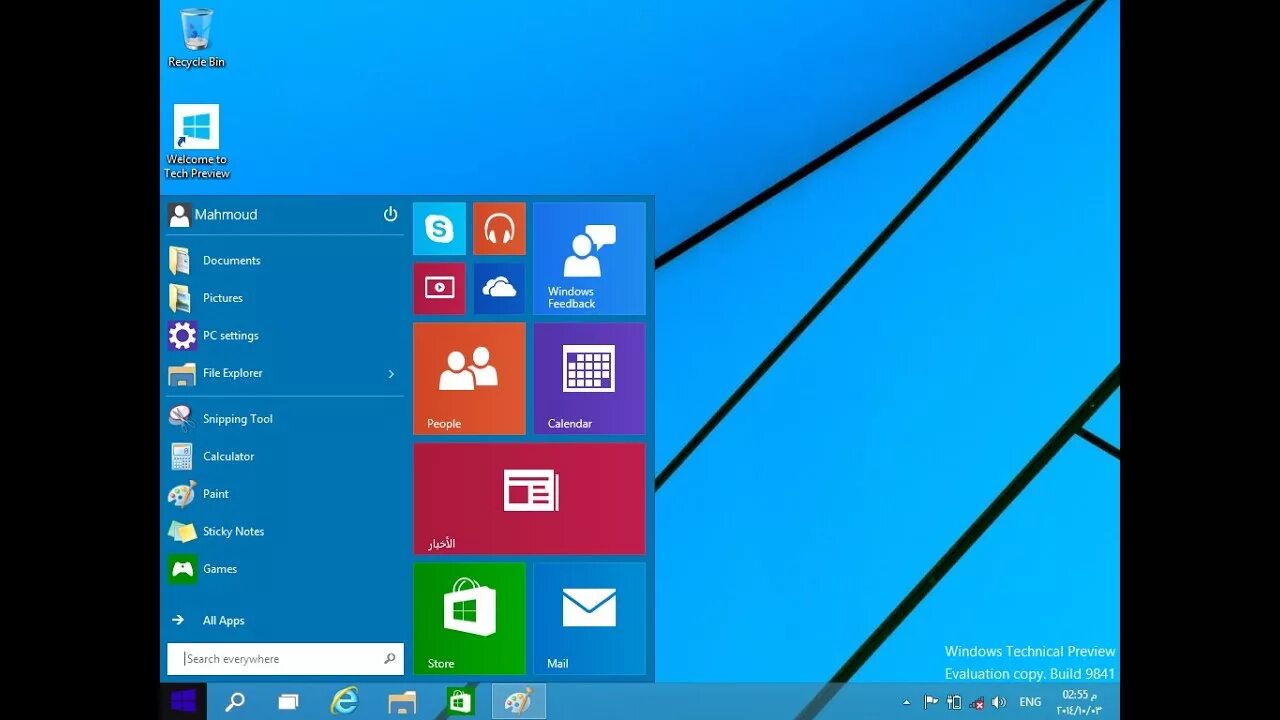
Task: Open taskbar Search icon
Action: coord(235,702)
